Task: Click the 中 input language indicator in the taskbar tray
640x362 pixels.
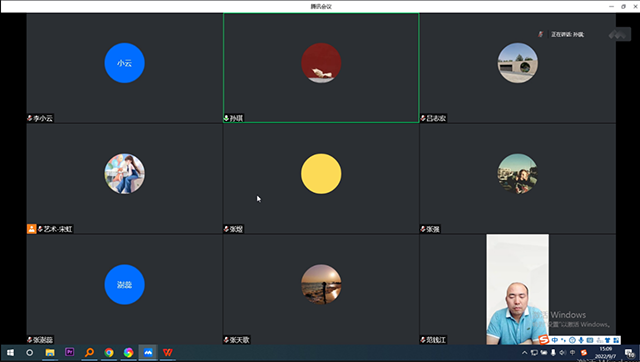Action: [573, 353]
